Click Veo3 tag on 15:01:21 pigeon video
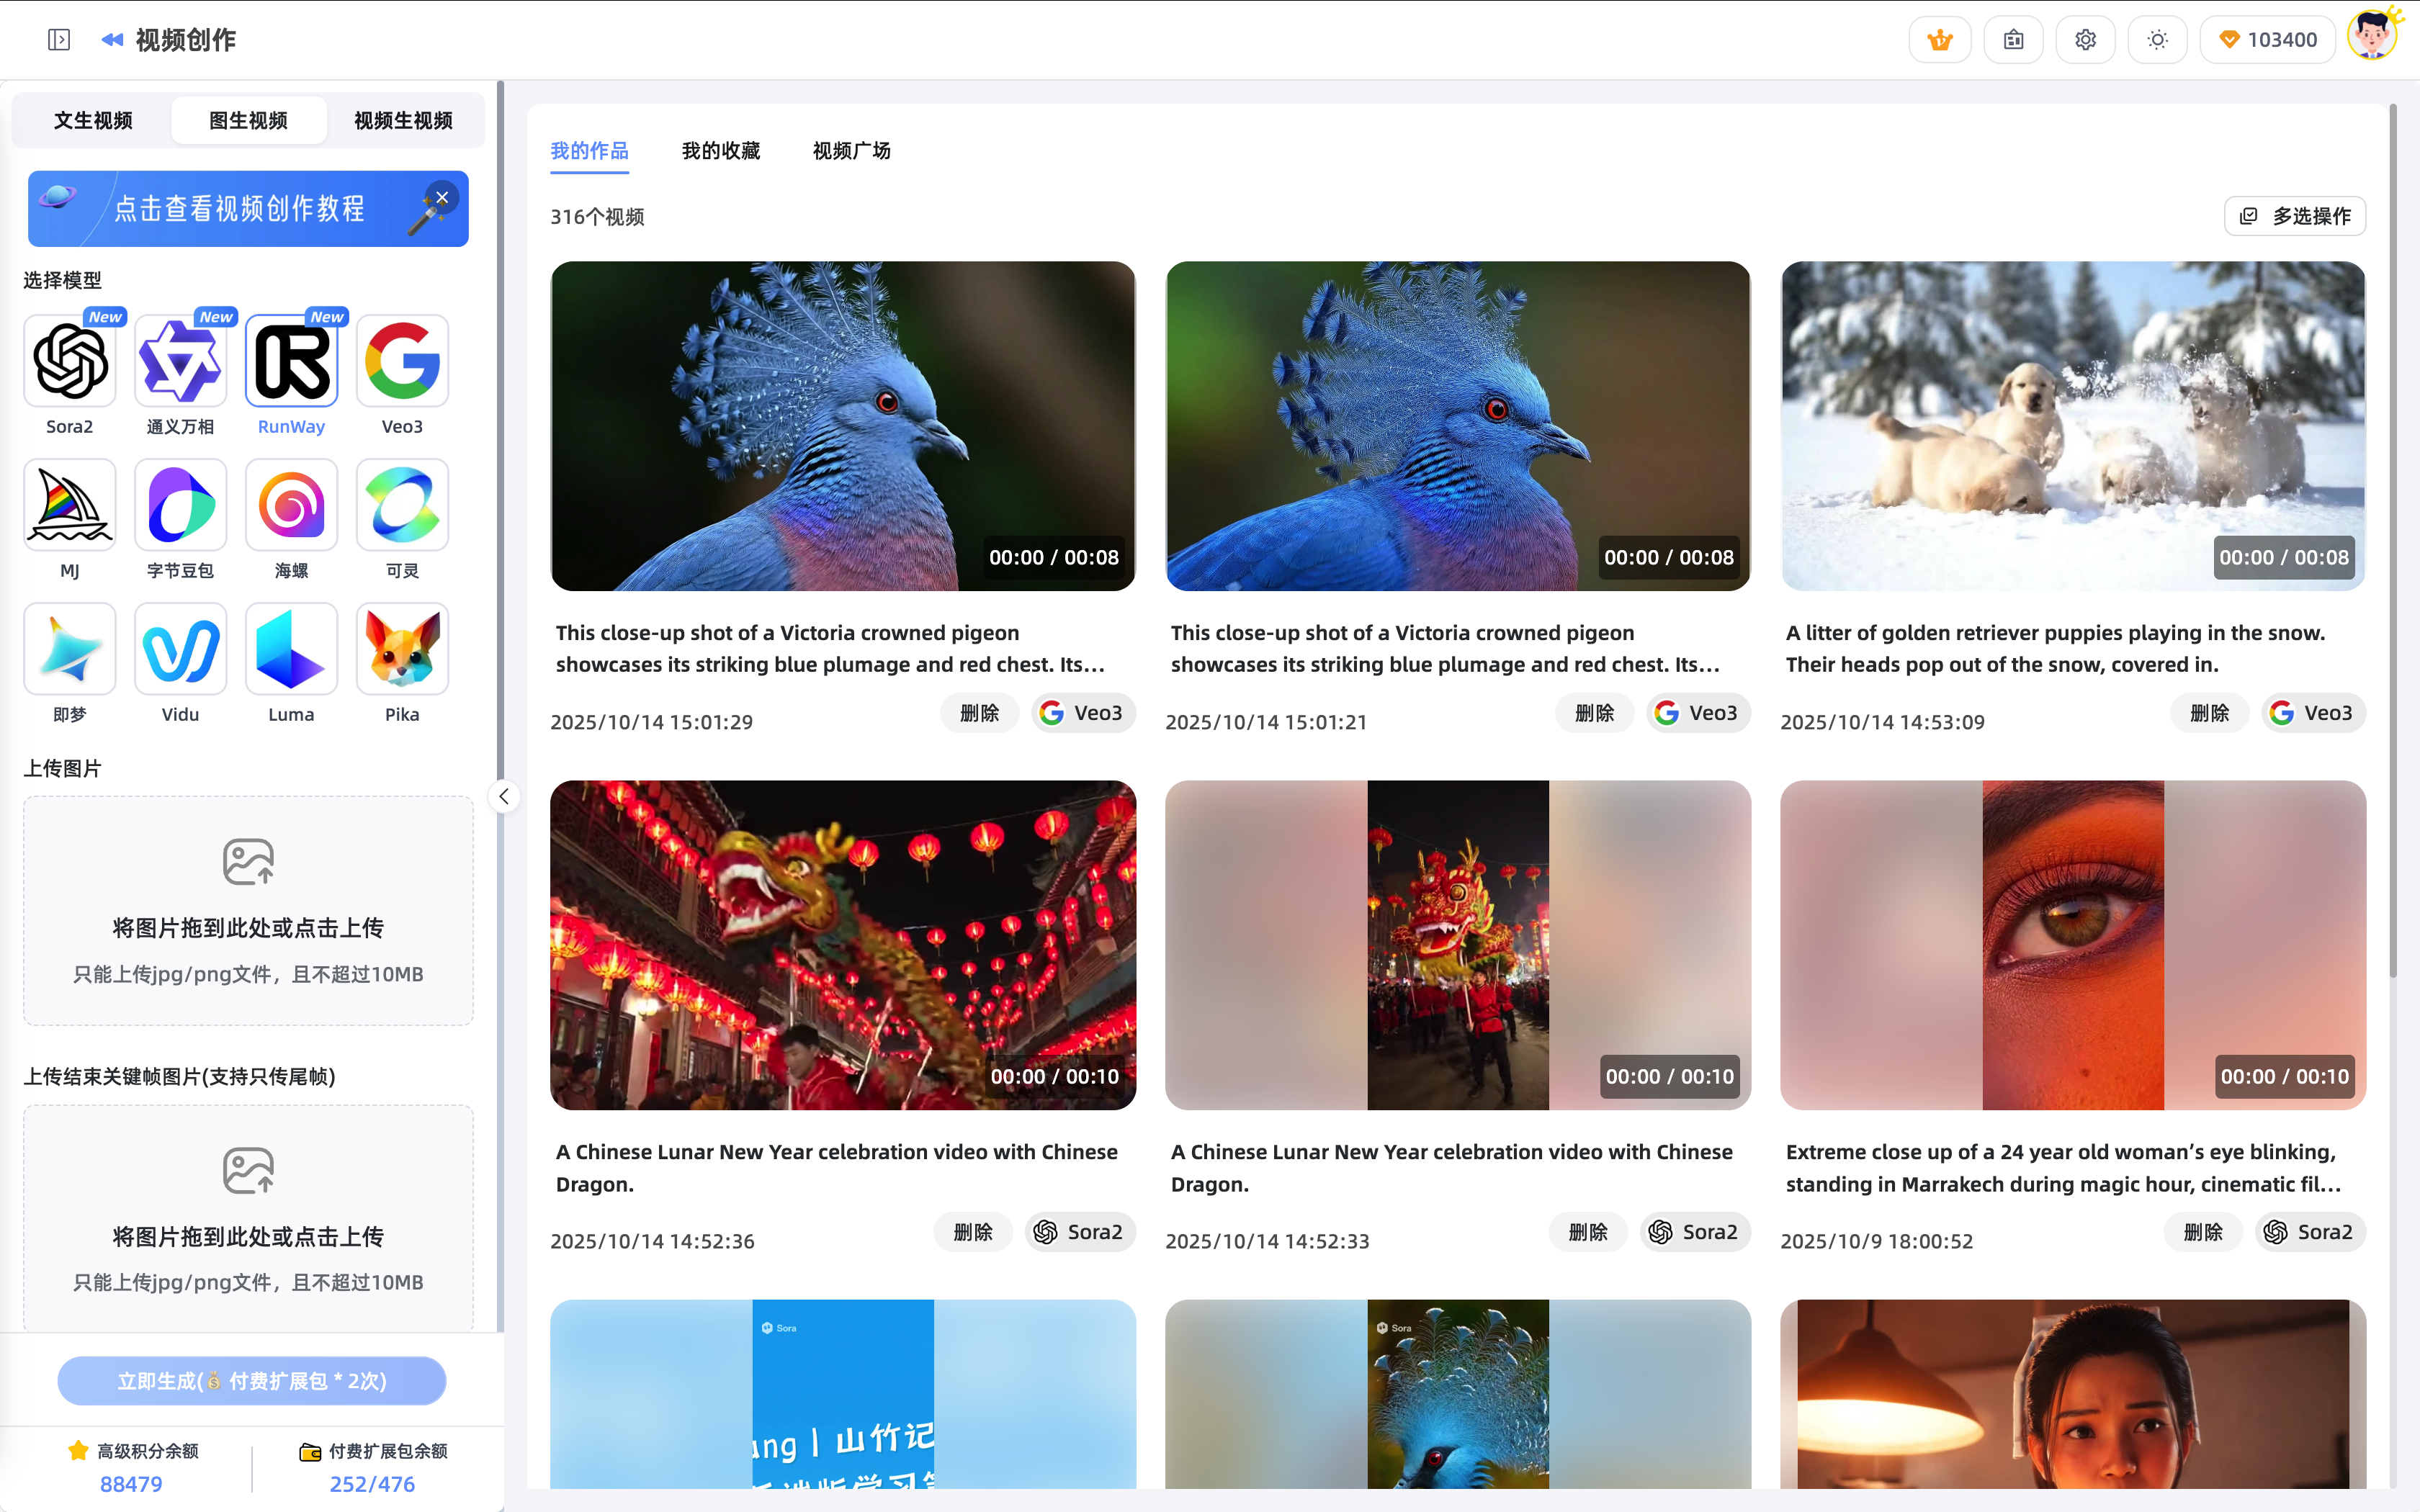Image resolution: width=2420 pixels, height=1512 pixels. click(x=1698, y=713)
